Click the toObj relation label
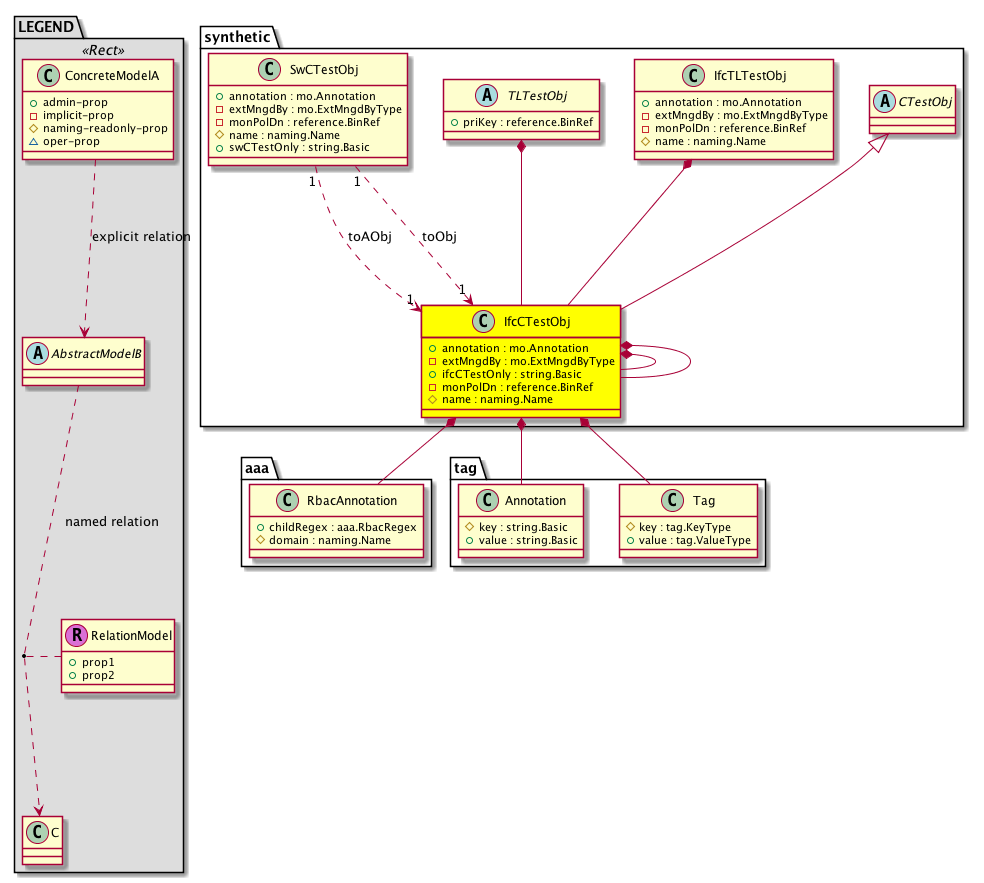Viewport: 984px width, 883px height. [x=440, y=239]
